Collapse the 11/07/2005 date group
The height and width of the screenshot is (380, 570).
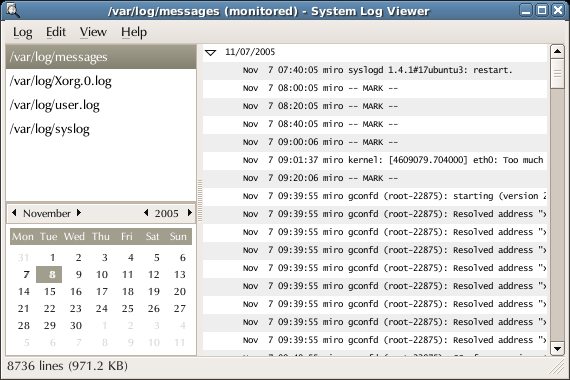click(210, 53)
